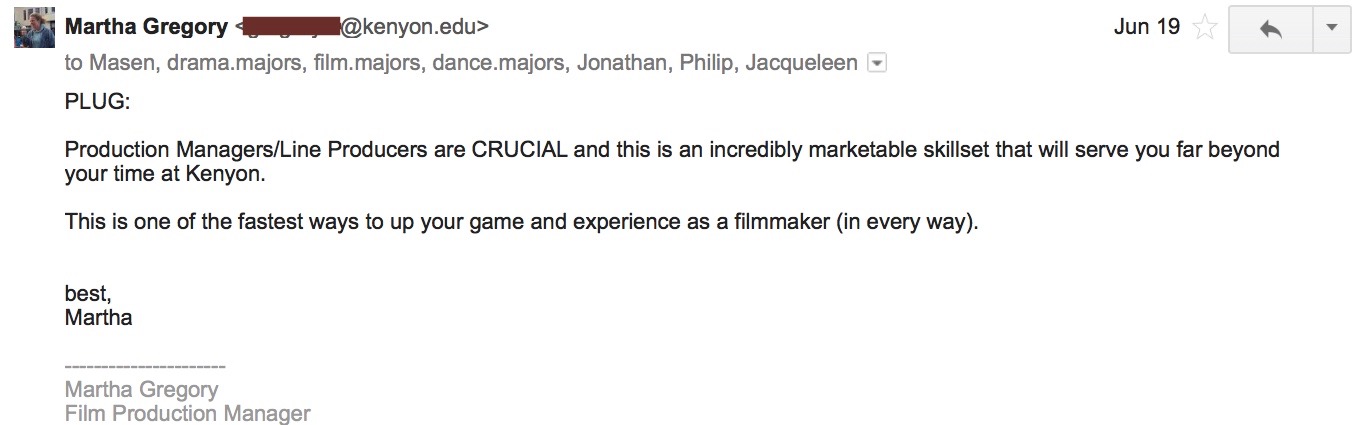Viewport: 1358px width, 425px height.
Task: Open the More options dropdown beside Reply
Action: pos(1331,28)
